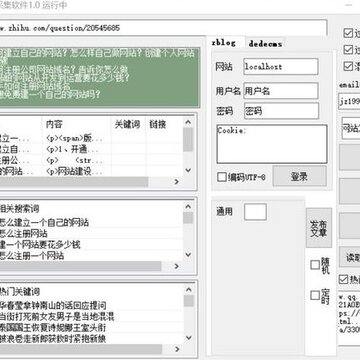Click the 密码 input field
The width and height of the screenshot is (360, 360).
(281, 111)
